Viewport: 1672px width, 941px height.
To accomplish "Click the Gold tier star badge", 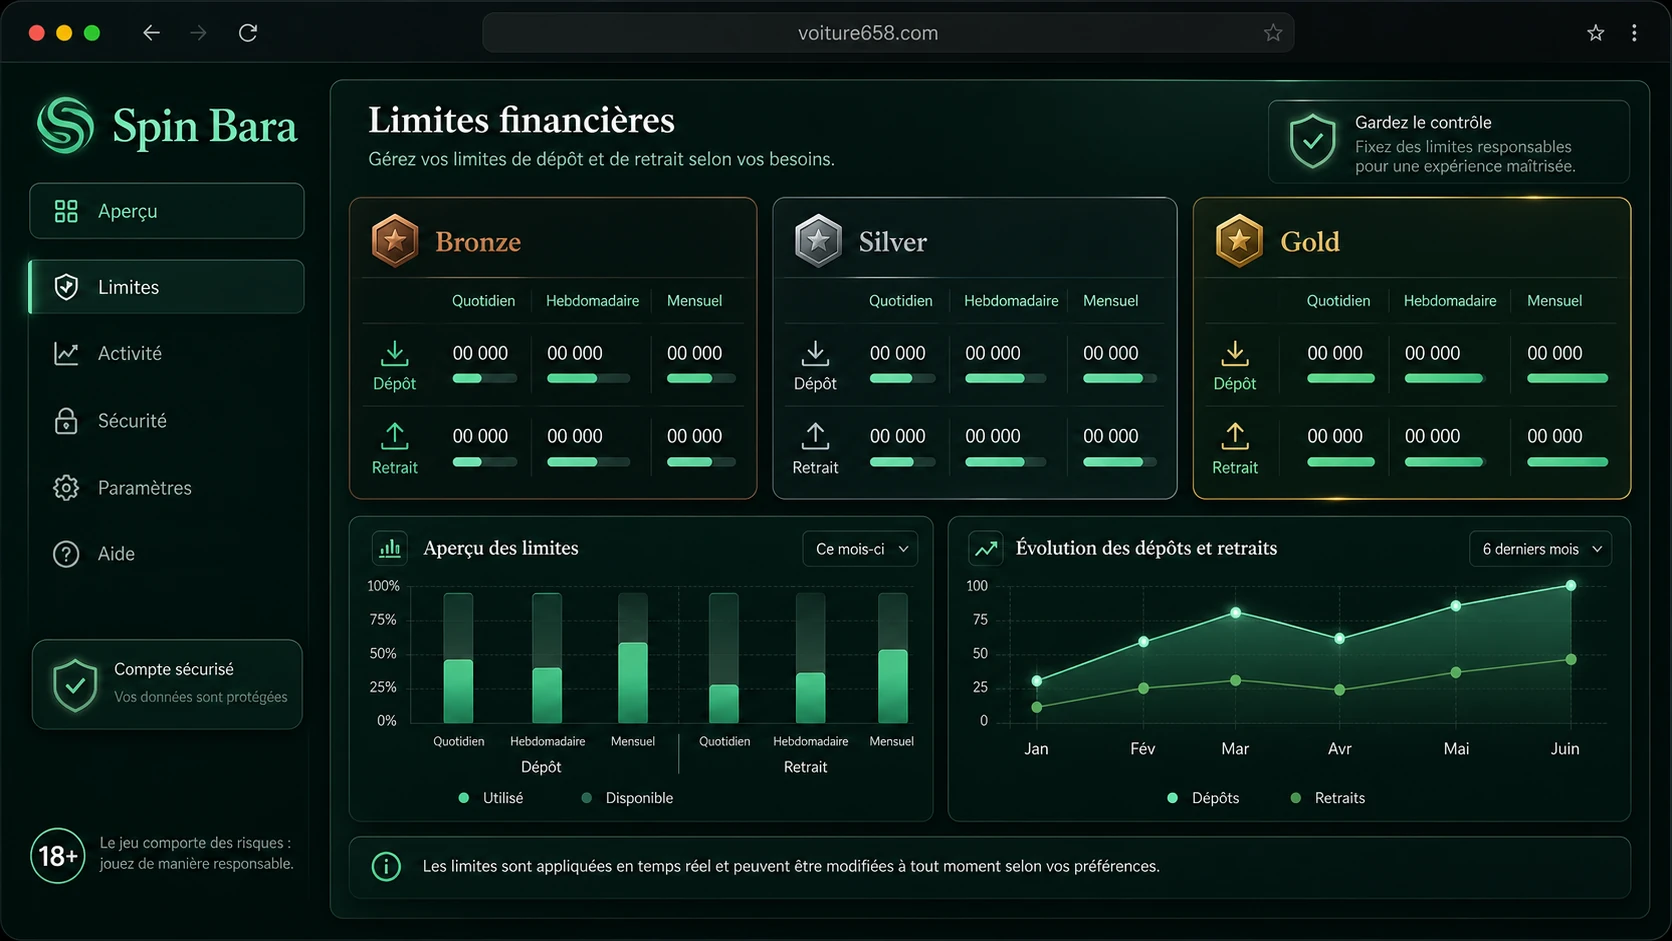I will point(1239,241).
